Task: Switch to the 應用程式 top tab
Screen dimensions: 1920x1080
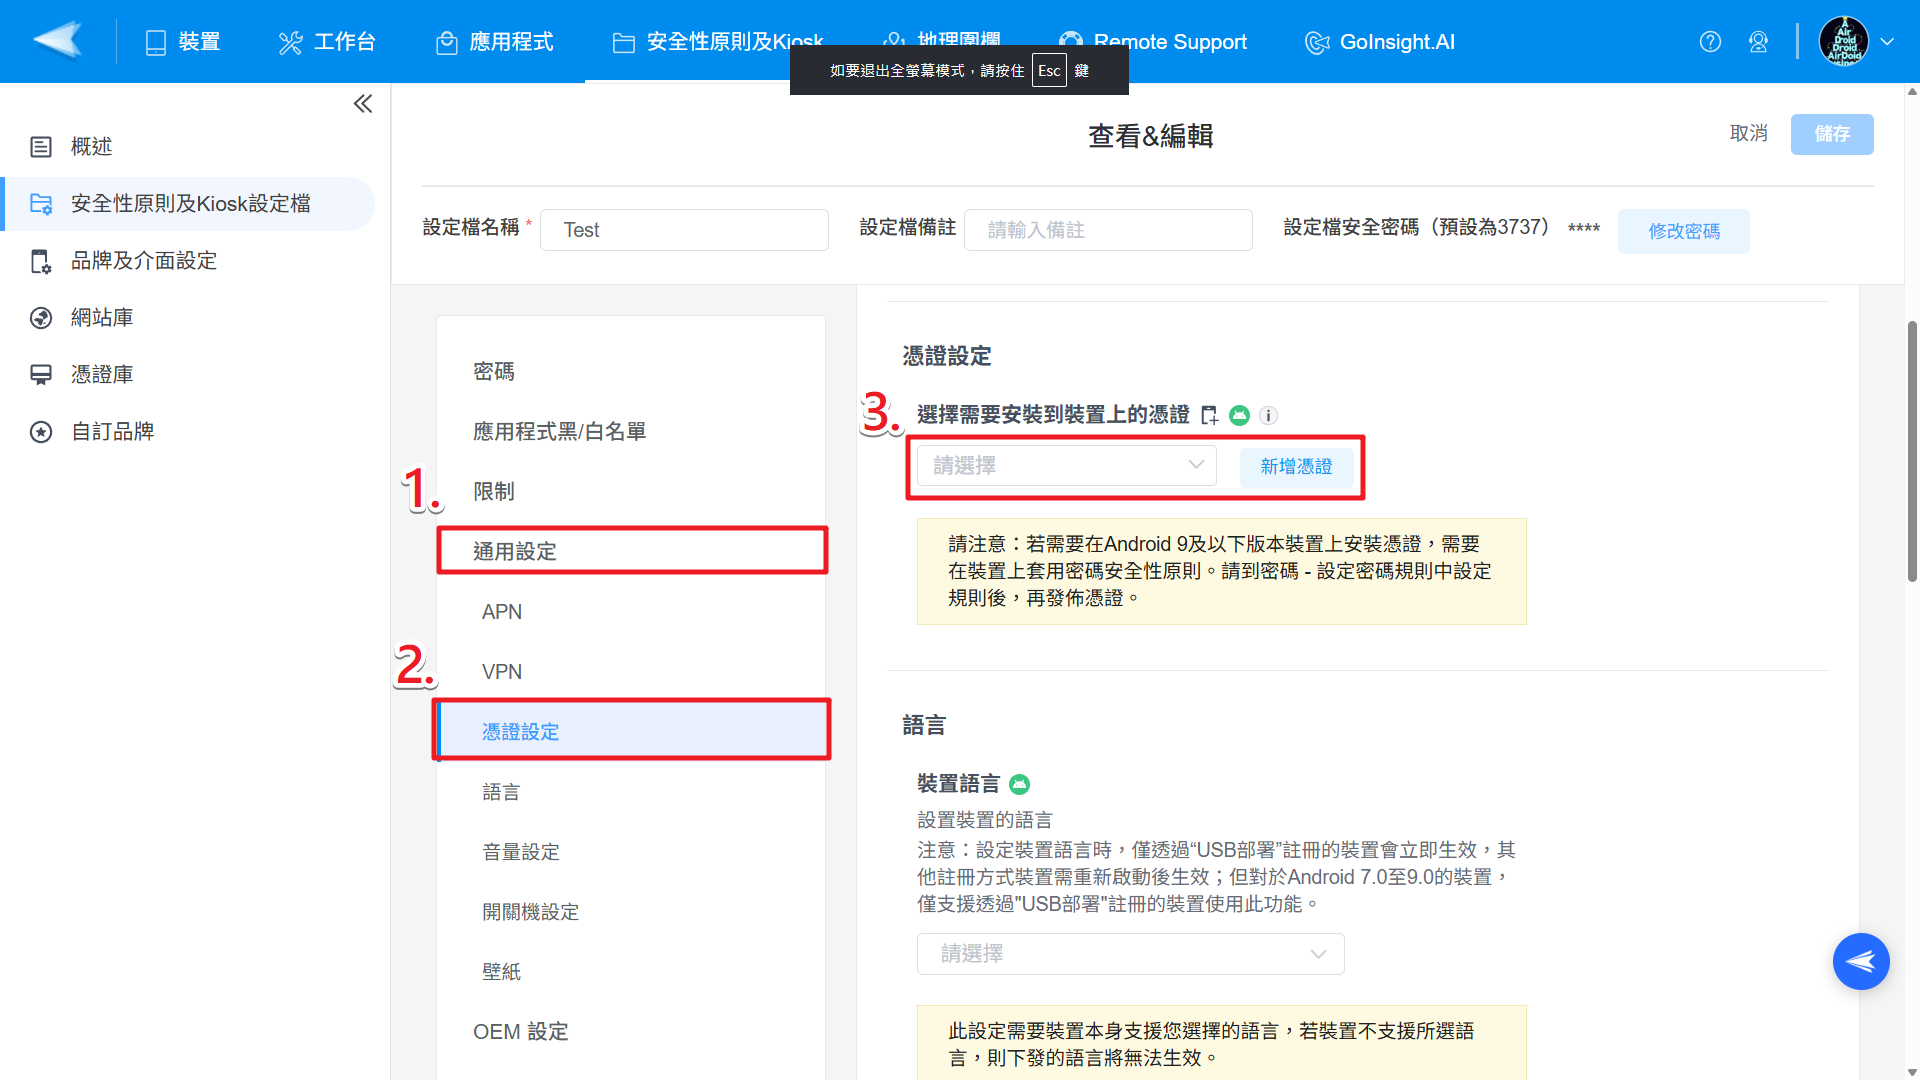Action: (x=495, y=42)
